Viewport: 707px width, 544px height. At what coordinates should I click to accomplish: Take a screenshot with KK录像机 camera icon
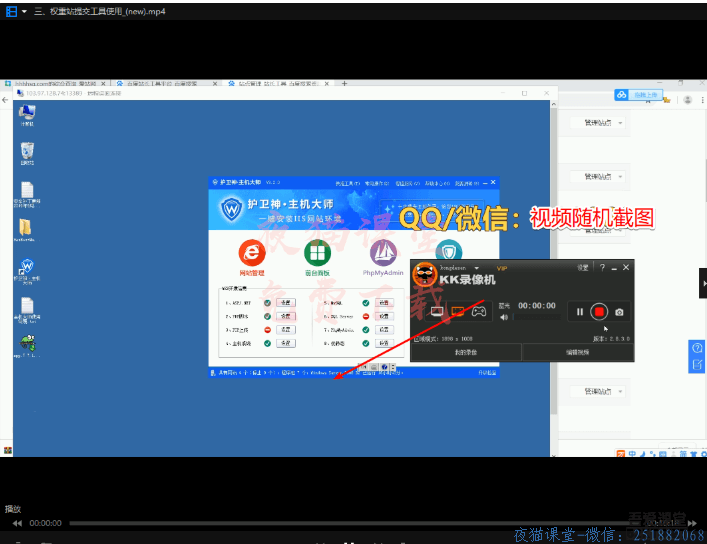coord(620,312)
